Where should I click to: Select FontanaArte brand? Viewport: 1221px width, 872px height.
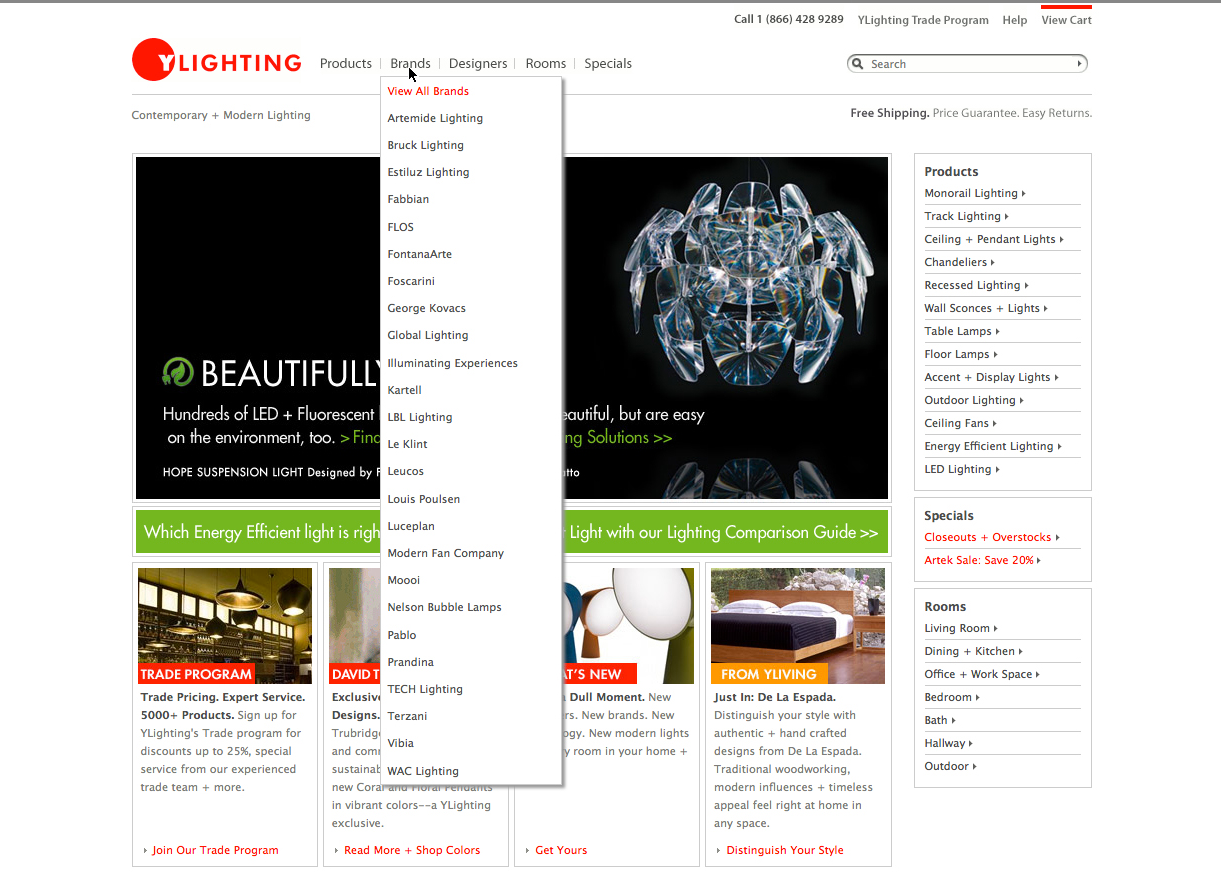420,254
